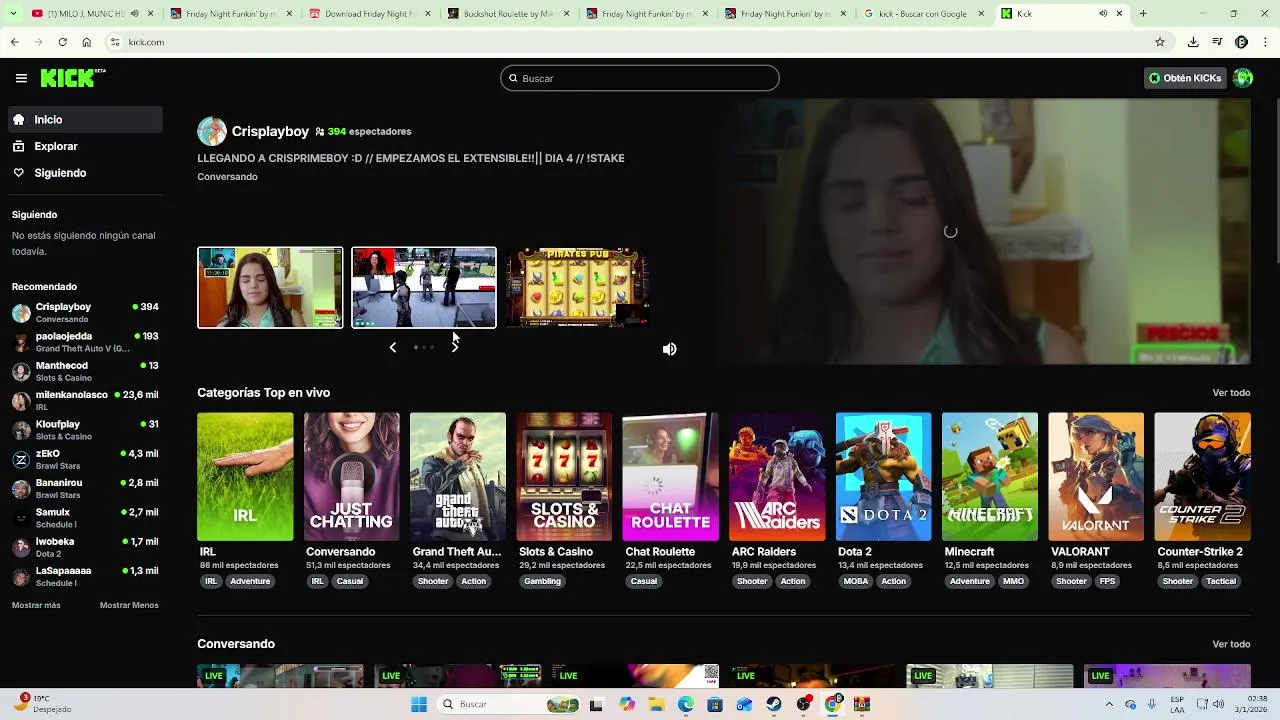Open the Windows Start menu
This screenshot has height=720, width=1280.
[x=419, y=704]
